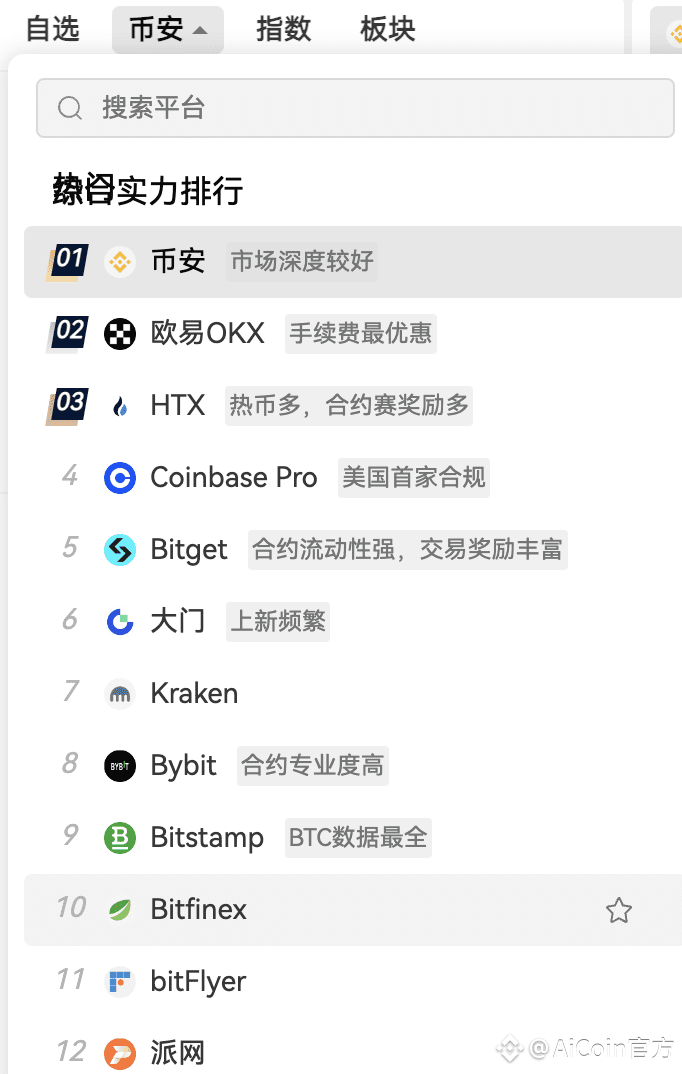Open the 板块 menu item
This screenshot has height=1074, width=682.
(386, 29)
